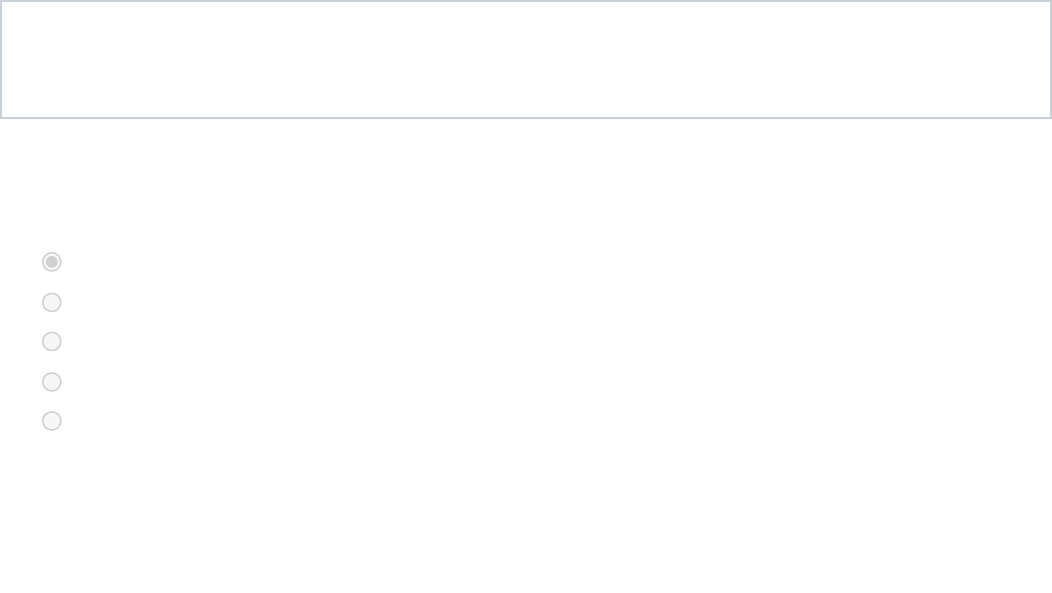Screen dimensions: 1052x593
Task: Pick the second-to-last radio option
Action: point(52,382)
